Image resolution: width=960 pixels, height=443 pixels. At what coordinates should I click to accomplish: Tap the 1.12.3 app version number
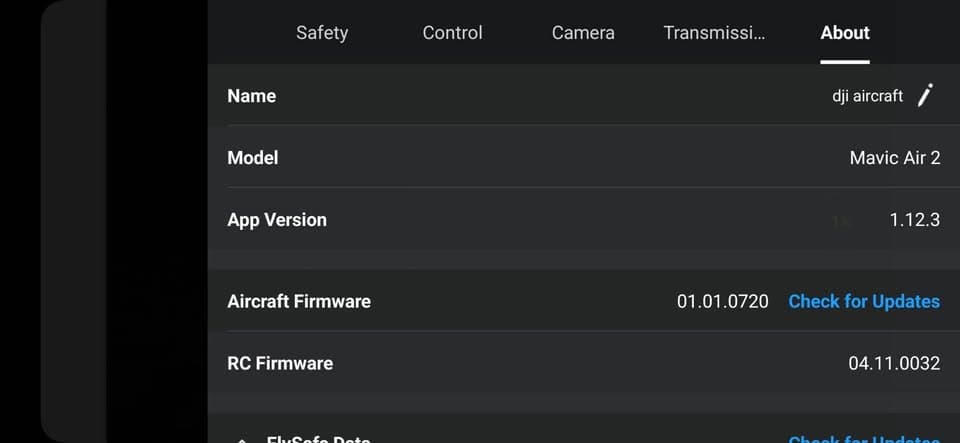coord(915,220)
